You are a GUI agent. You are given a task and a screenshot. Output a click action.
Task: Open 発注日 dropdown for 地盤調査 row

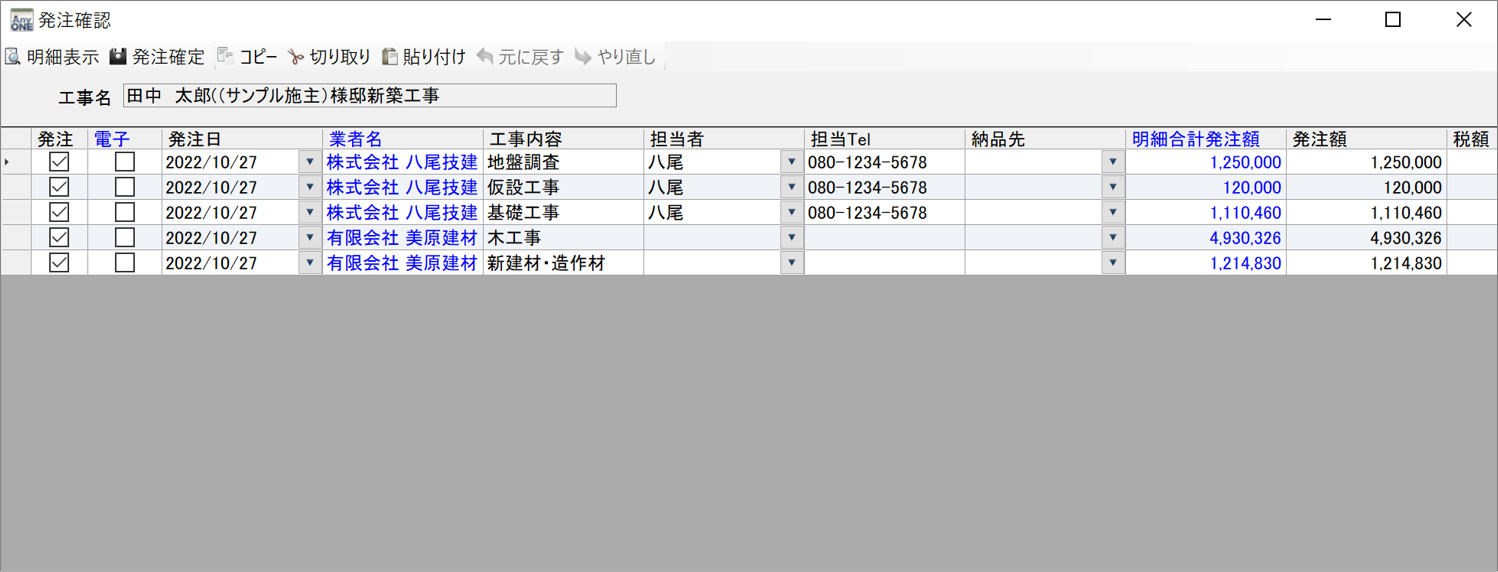coord(309,162)
